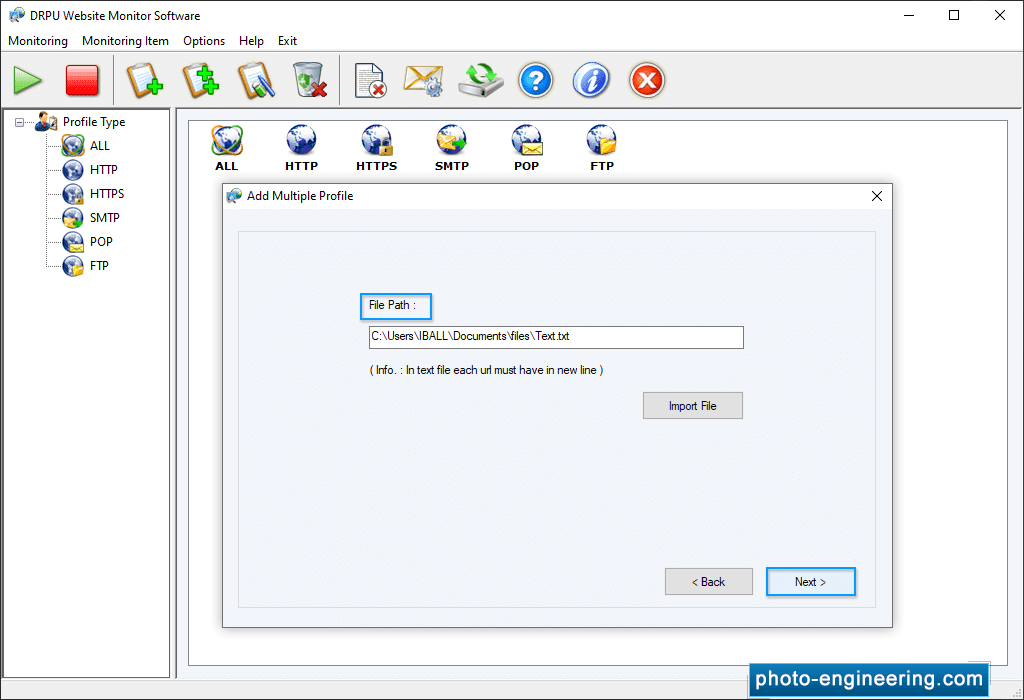Image resolution: width=1024 pixels, height=700 pixels.
Task: Click the edit profile clipboard pen icon
Action: [x=255, y=80]
